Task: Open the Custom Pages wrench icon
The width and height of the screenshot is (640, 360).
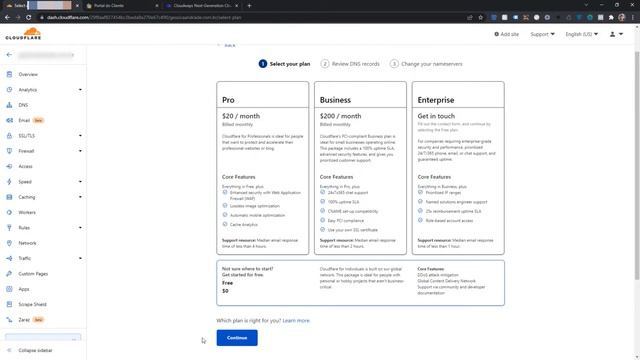Action: tap(9, 273)
